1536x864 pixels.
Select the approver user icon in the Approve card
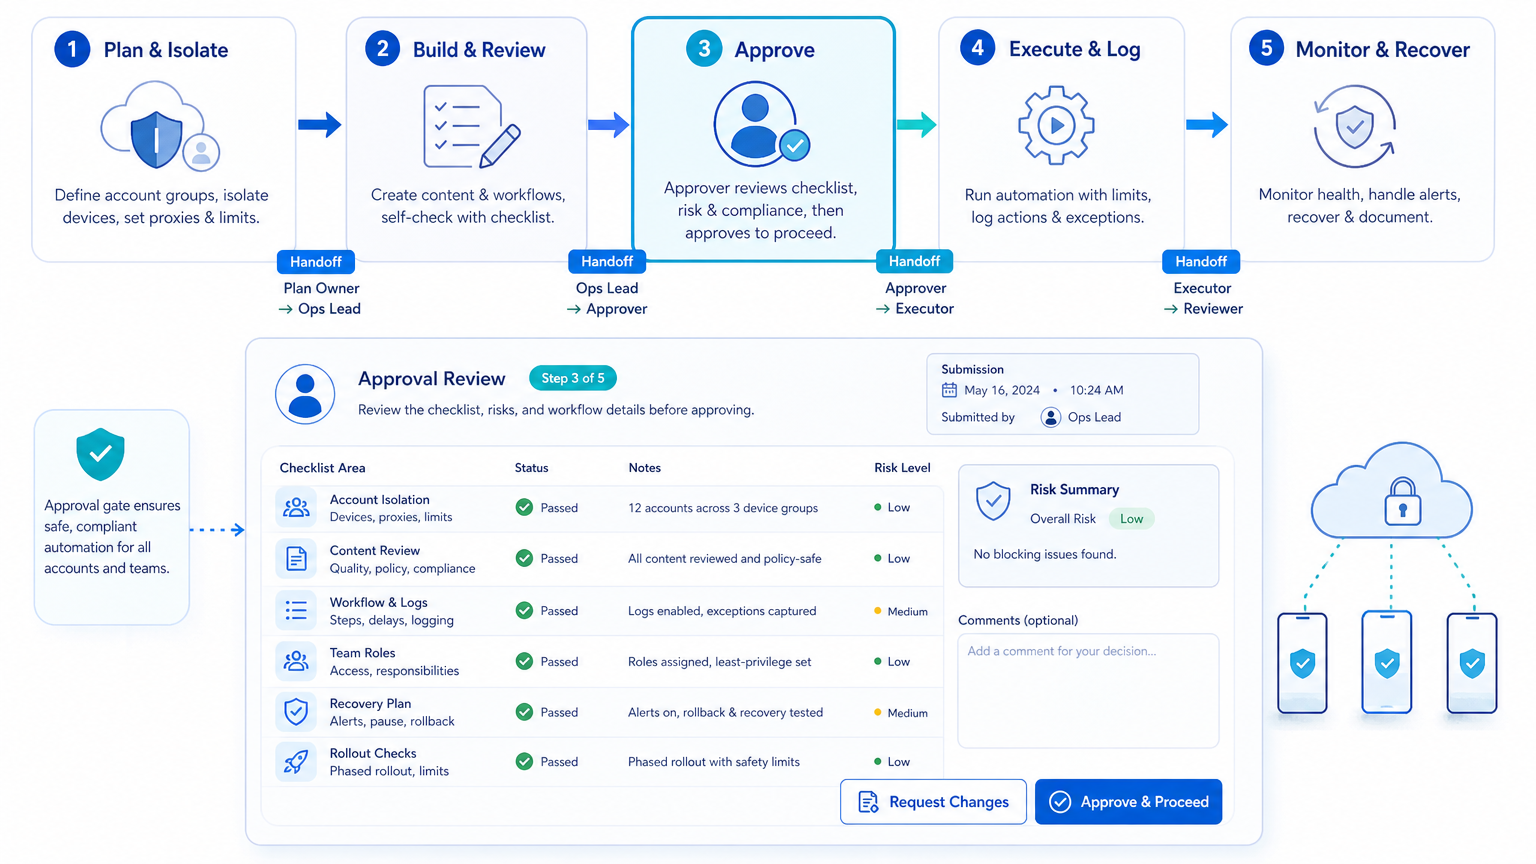(x=761, y=124)
